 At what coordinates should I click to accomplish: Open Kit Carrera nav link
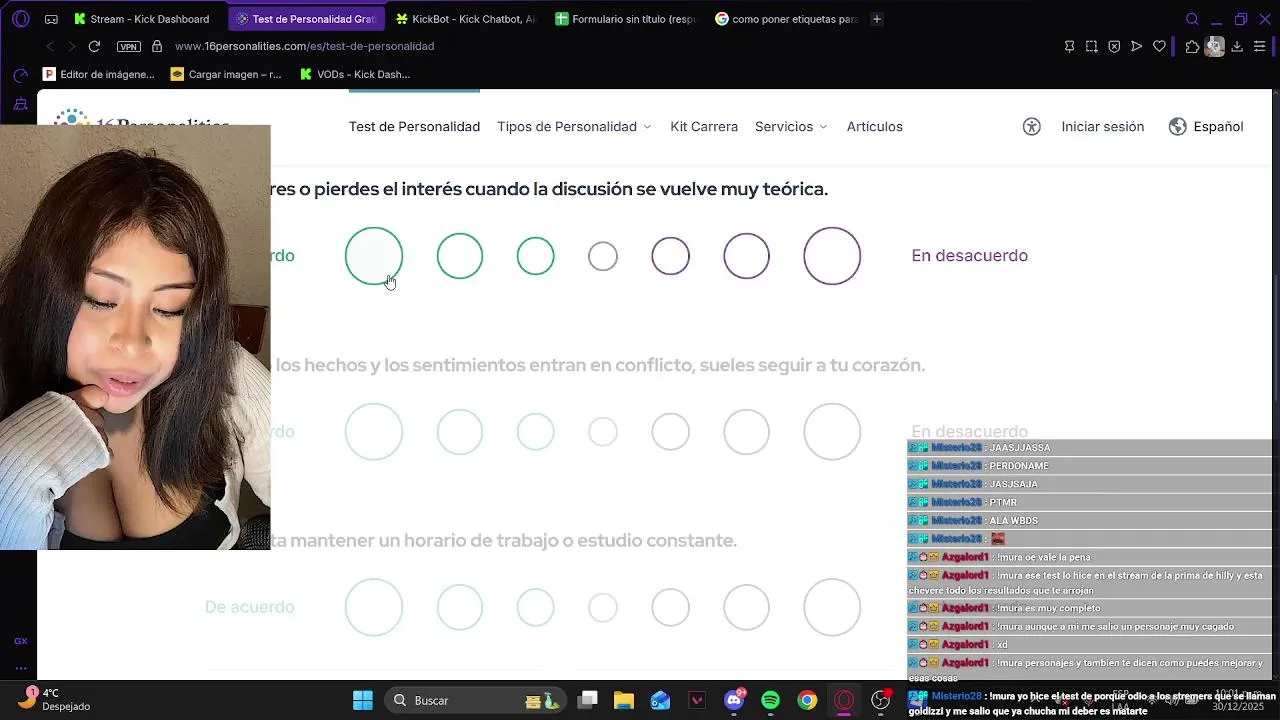(x=704, y=127)
